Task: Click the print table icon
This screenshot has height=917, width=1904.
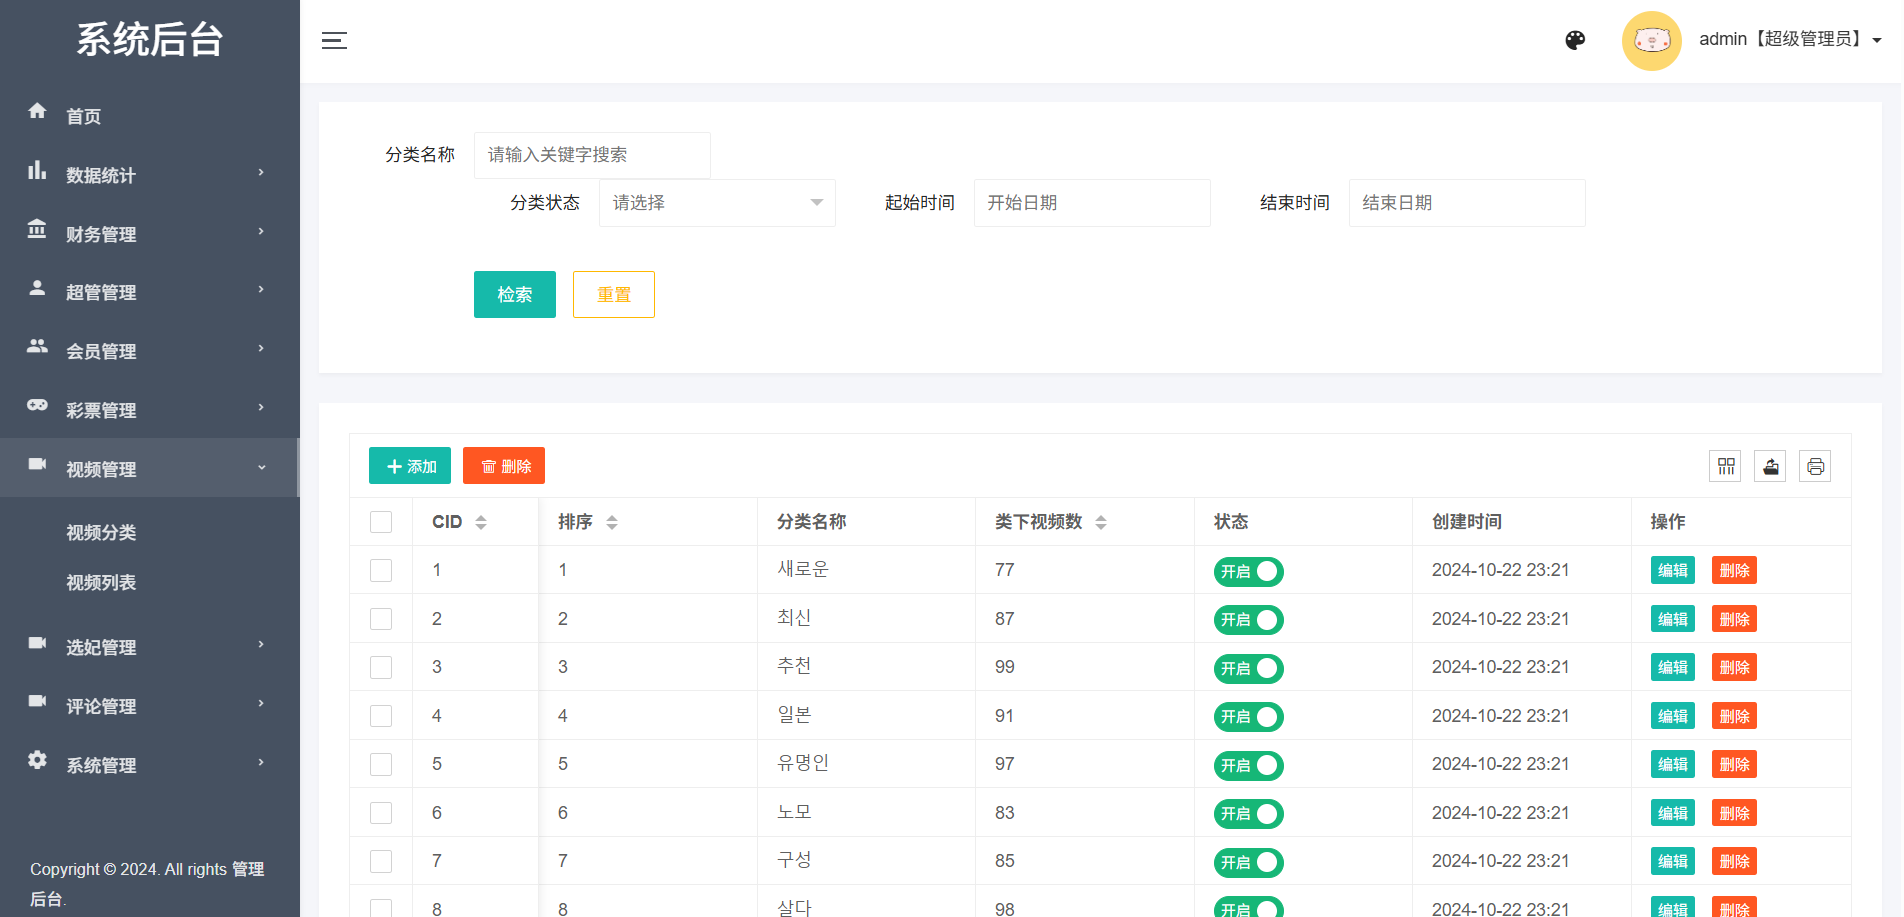Action: click(x=1815, y=466)
